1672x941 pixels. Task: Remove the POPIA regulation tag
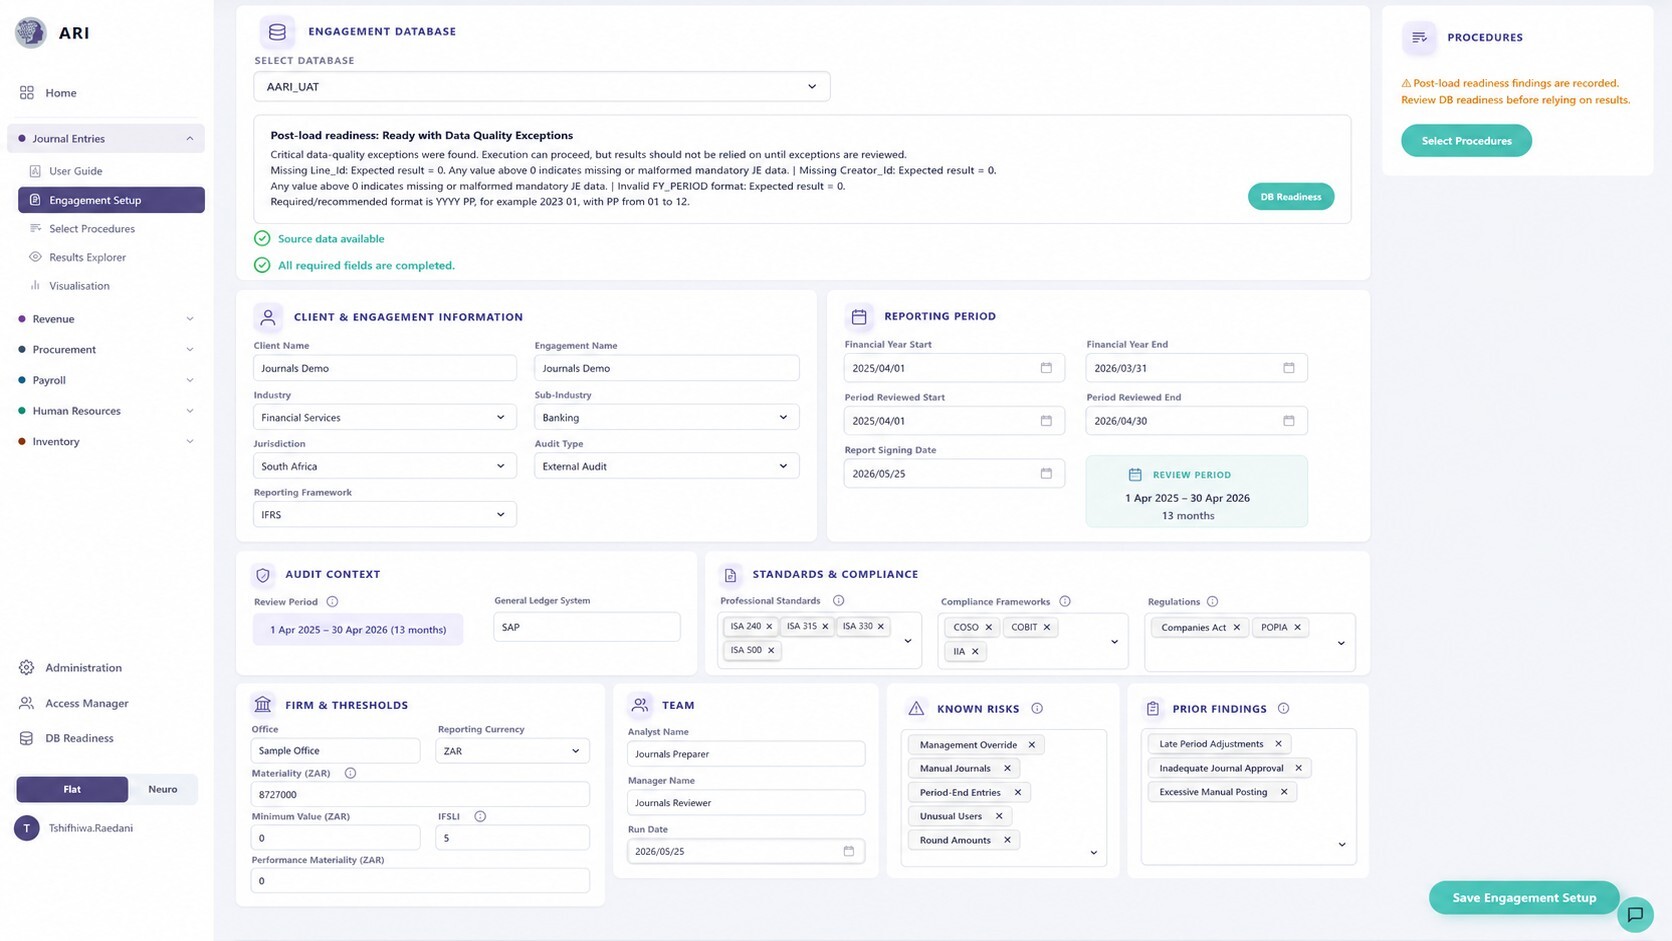(x=1297, y=627)
